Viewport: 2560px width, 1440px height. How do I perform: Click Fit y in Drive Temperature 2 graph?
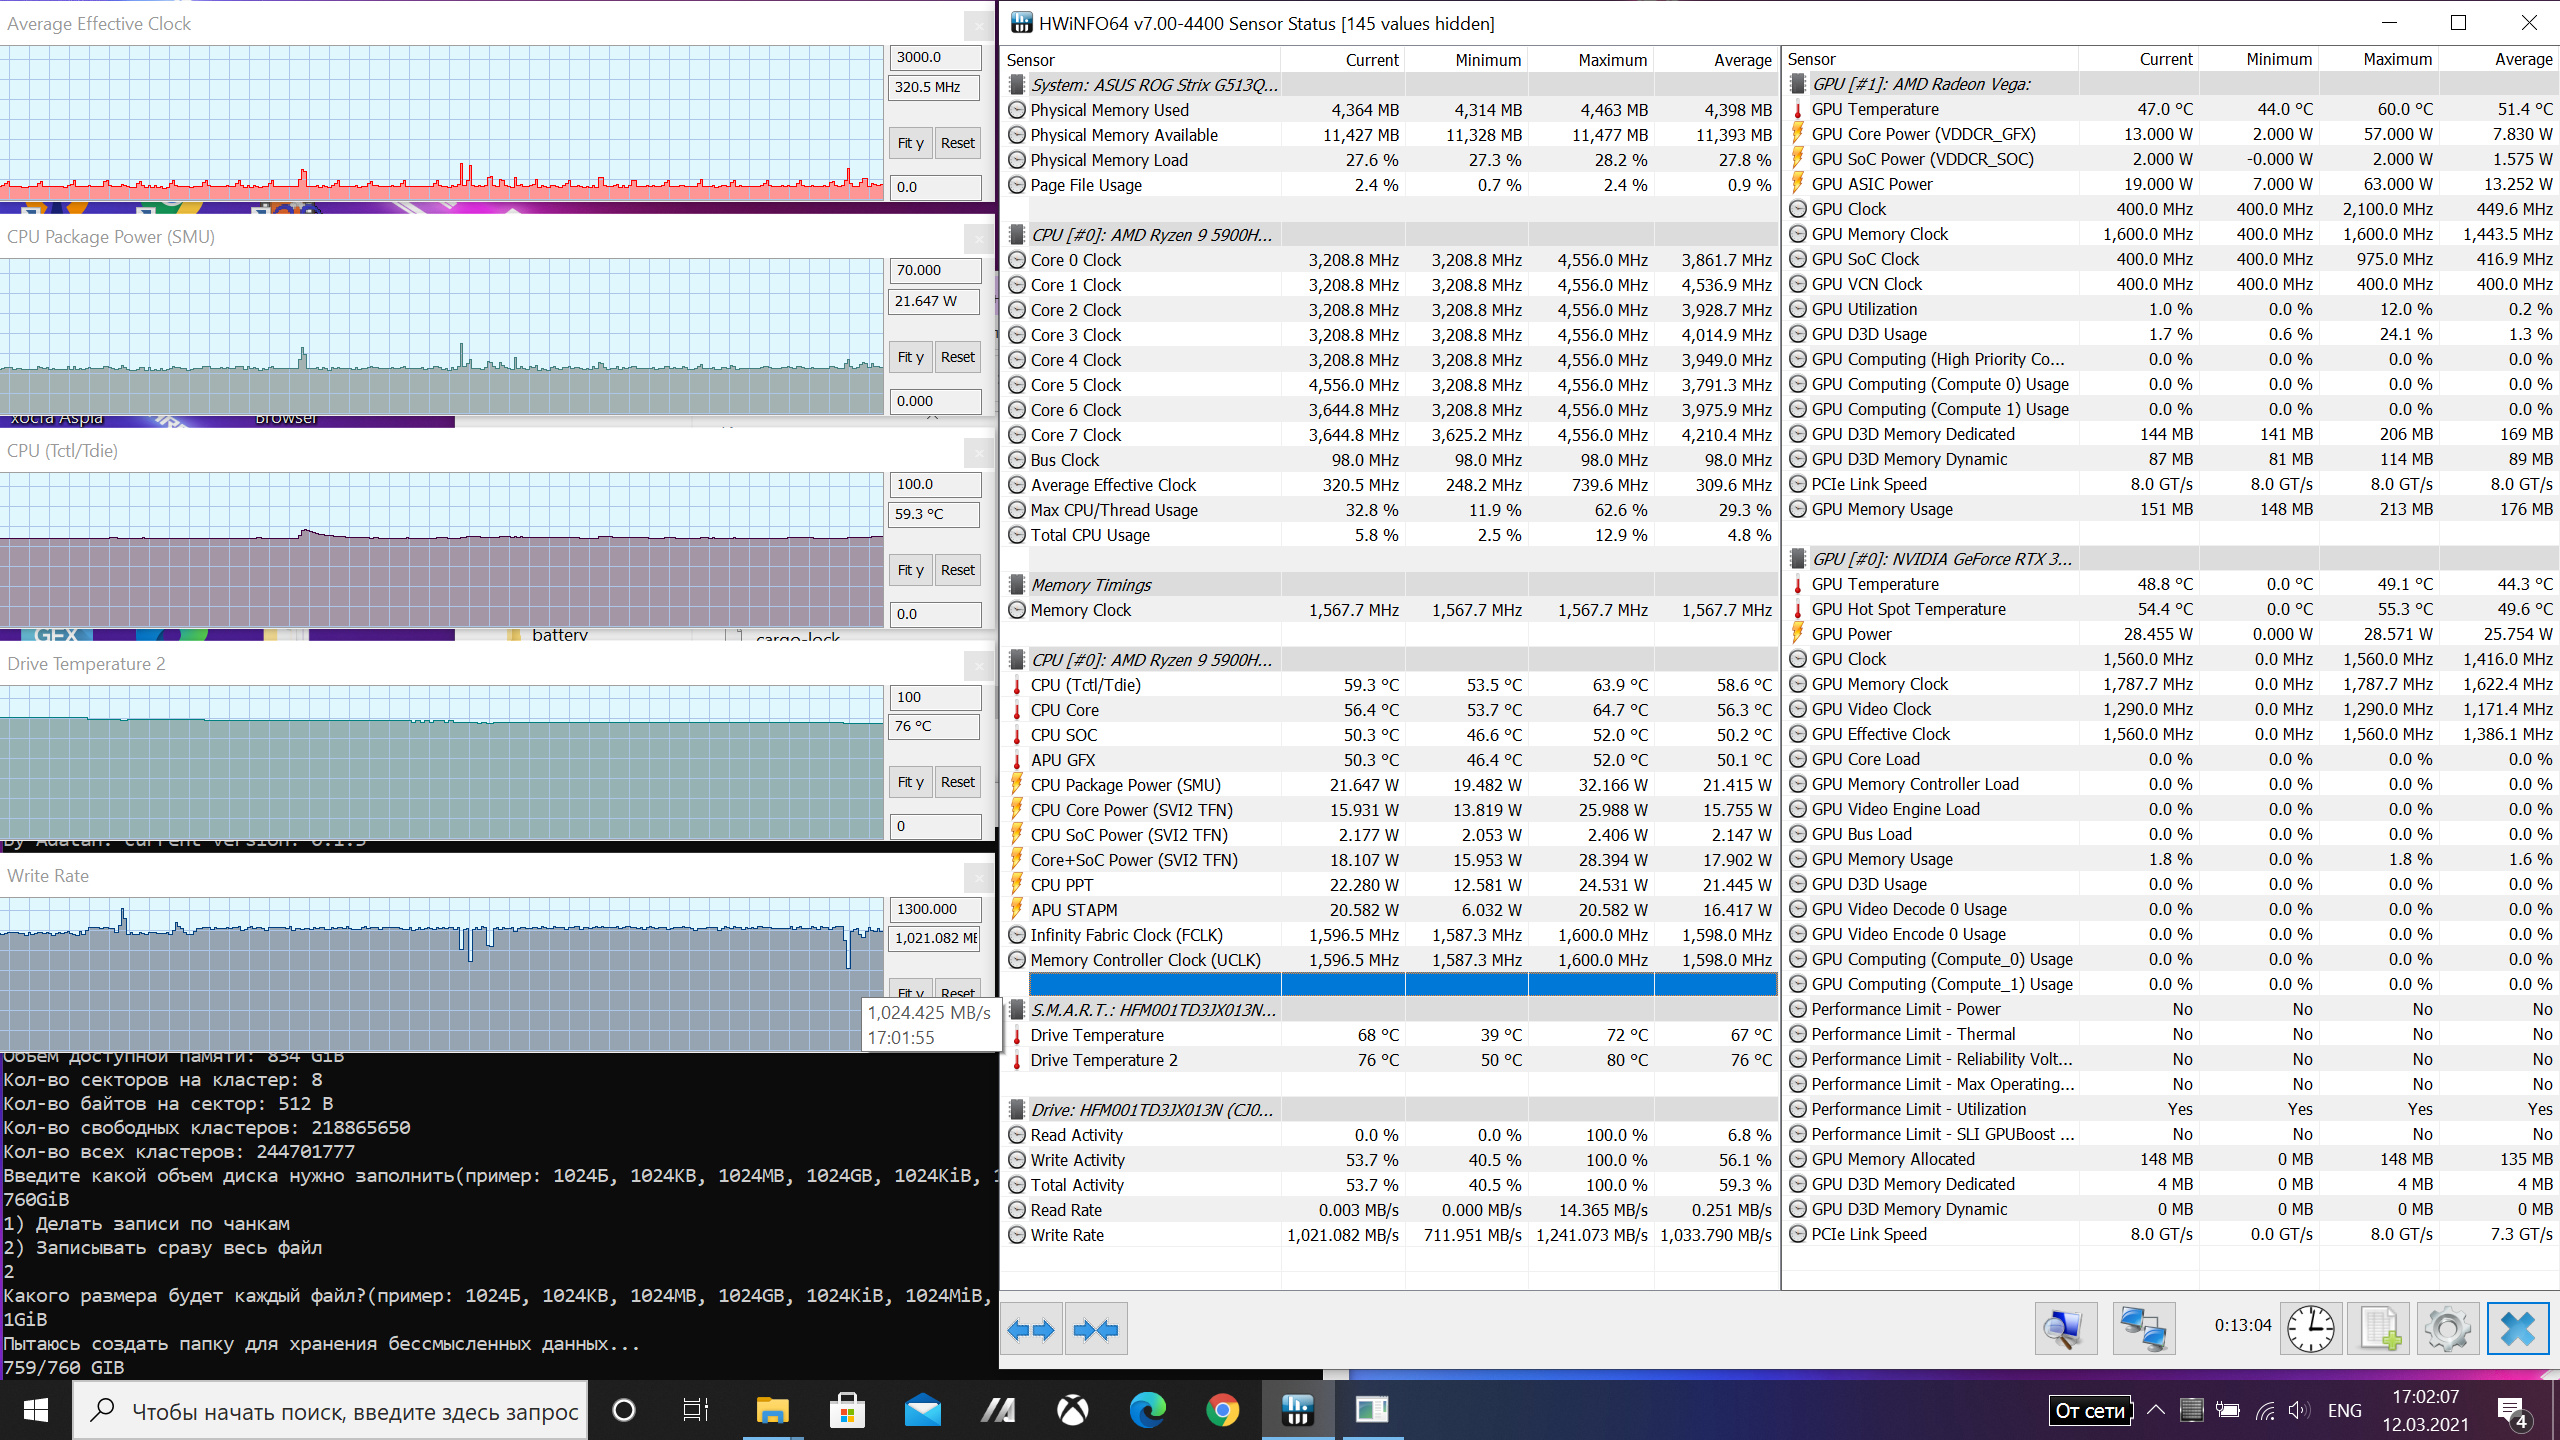910,782
